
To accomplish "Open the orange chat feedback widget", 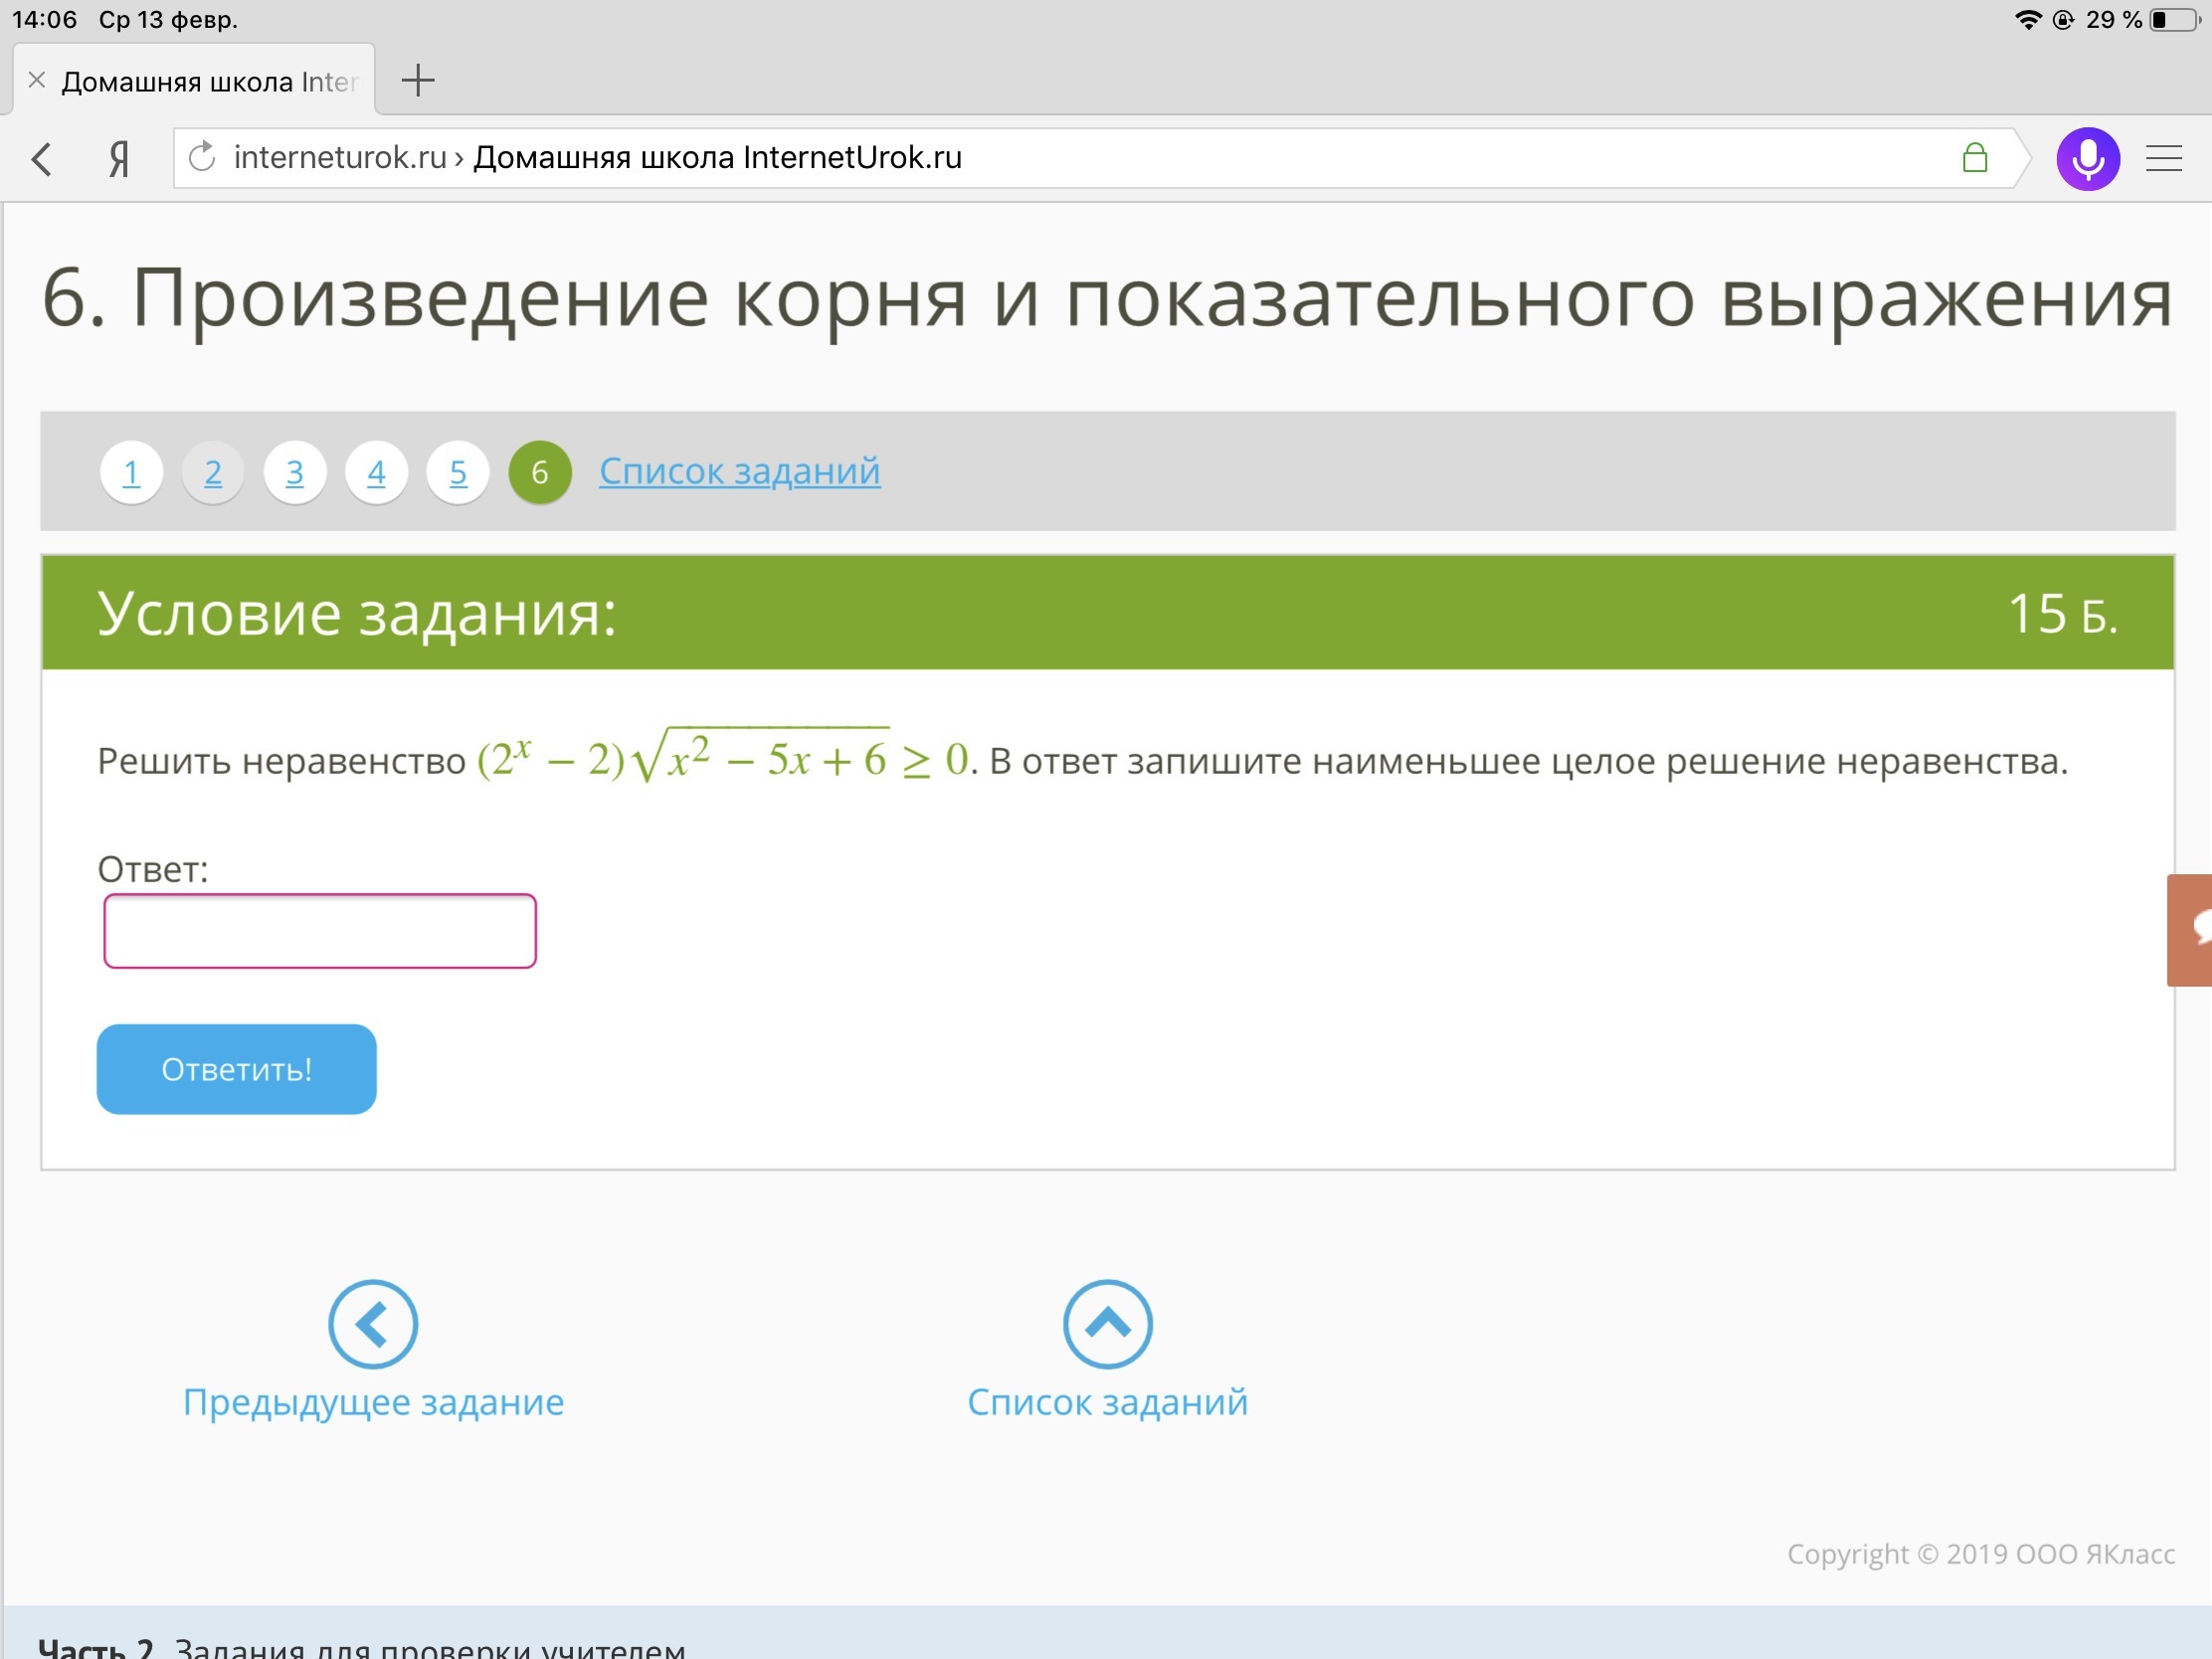I will 2190,929.
